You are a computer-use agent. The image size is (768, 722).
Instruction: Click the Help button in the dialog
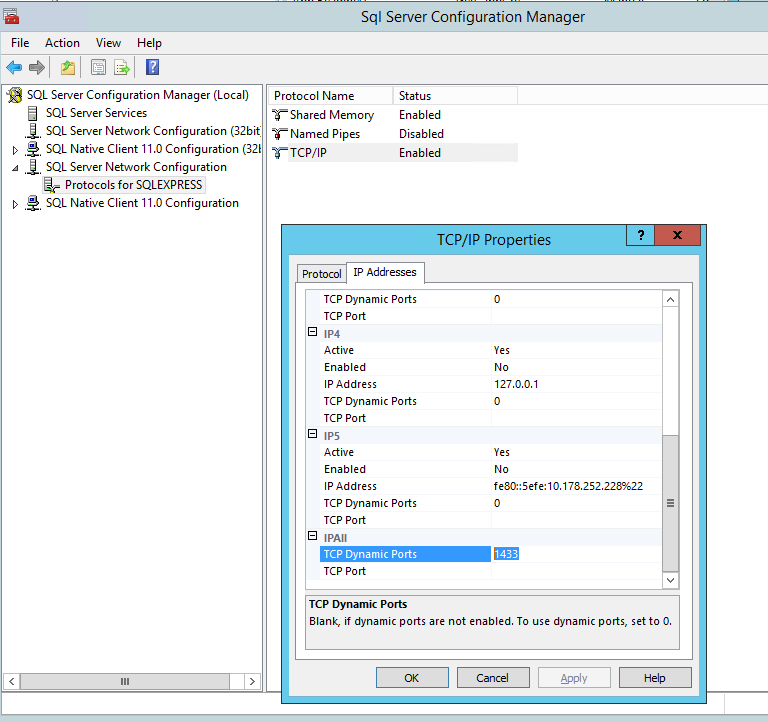[x=655, y=678]
